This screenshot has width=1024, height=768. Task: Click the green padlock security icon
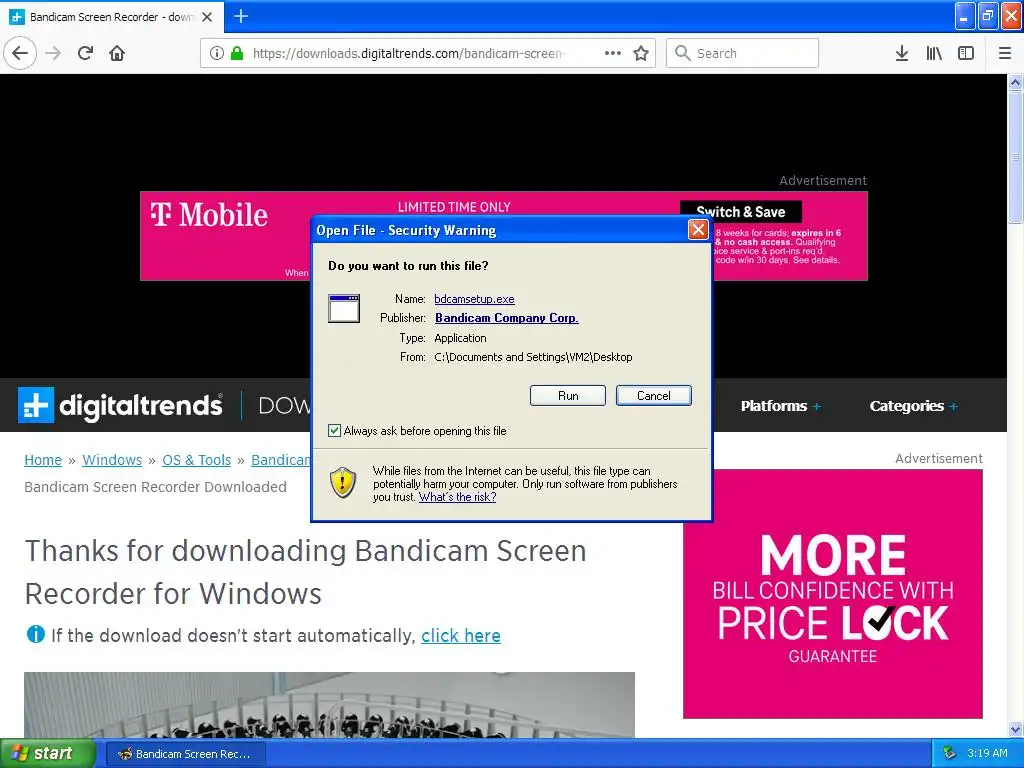[237, 53]
